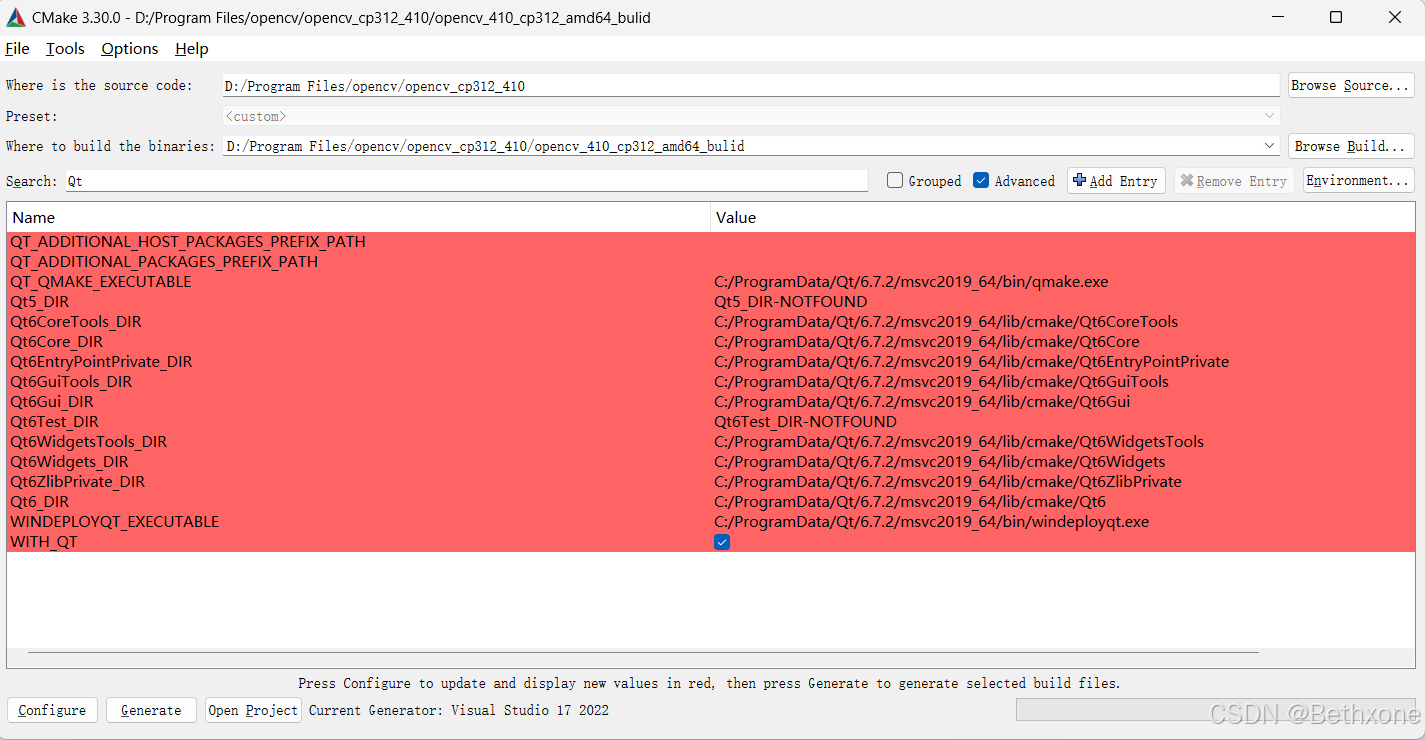Select the Qt6ZlibPrivate_DIR entry
The width and height of the screenshot is (1425, 740).
click(78, 482)
